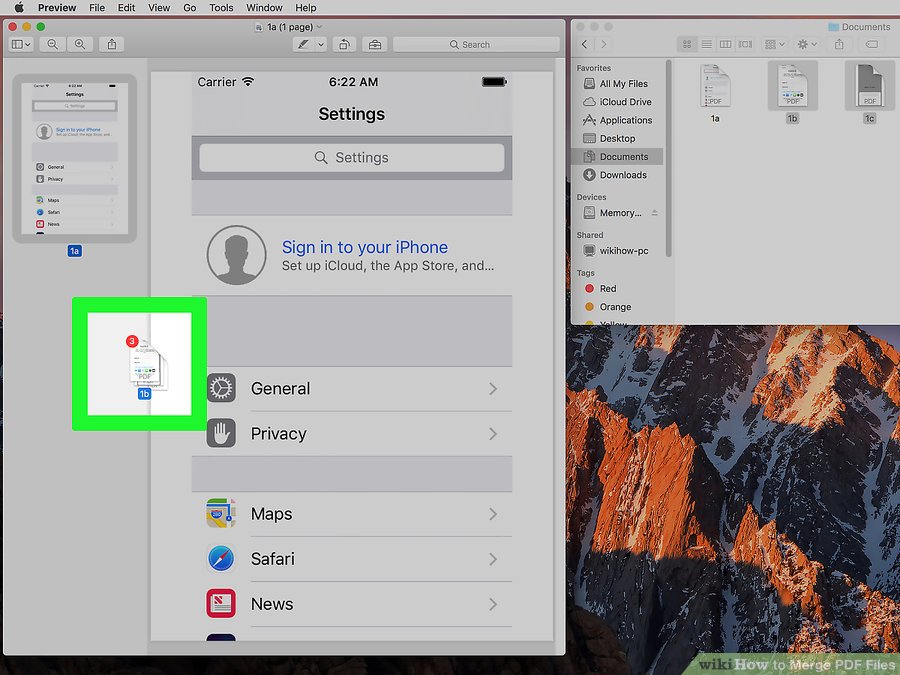Open the Edit menu

126,7
